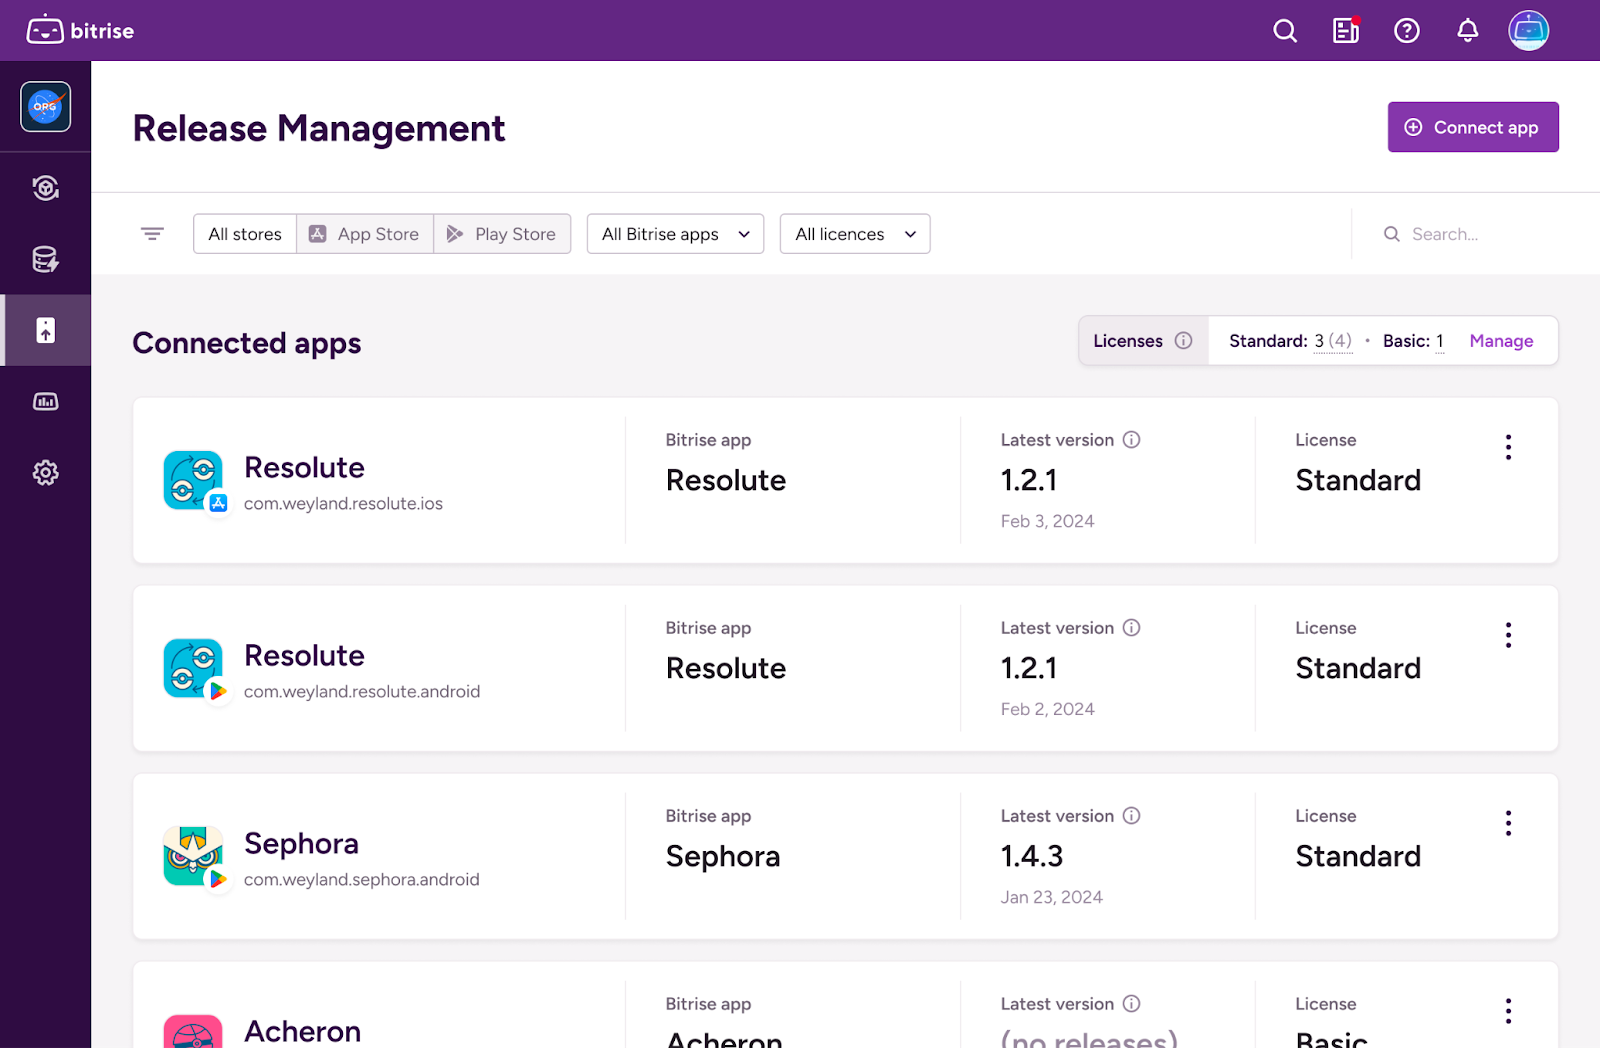This screenshot has width=1600, height=1048.
Task: Click the Manage licenses link
Action: point(1501,341)
